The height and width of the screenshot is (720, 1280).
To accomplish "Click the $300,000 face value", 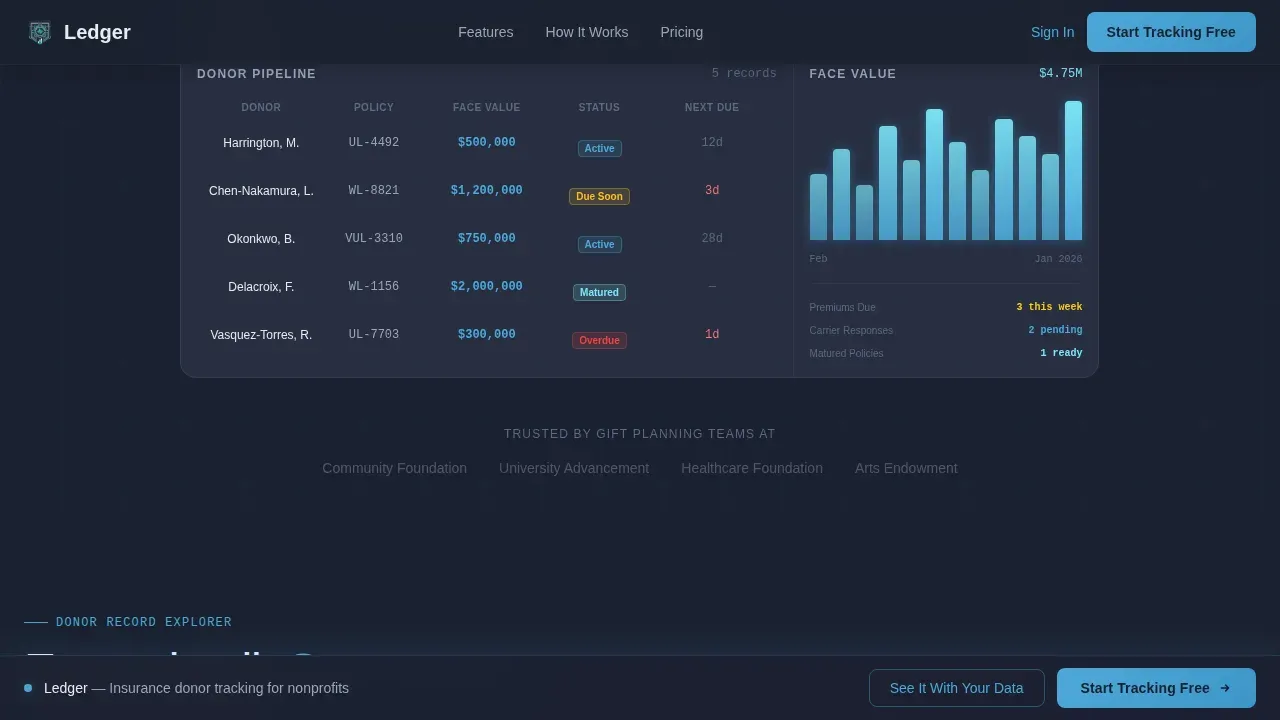I will tap(487, 335).
